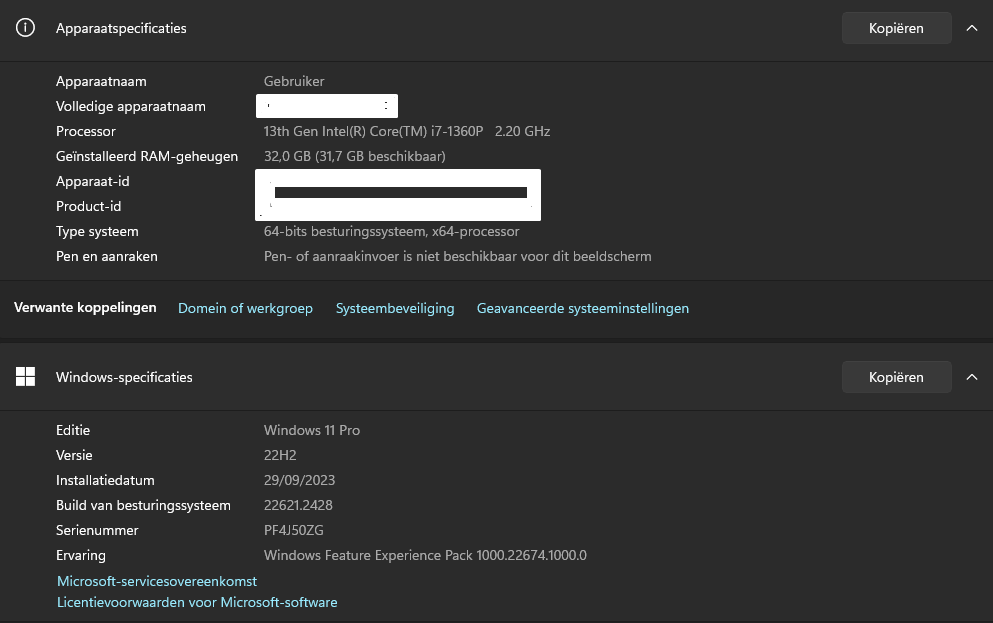Screen dimensions: 993x623
Task: Click the 'Apparaat-id' label
Action: coord(92,181)
